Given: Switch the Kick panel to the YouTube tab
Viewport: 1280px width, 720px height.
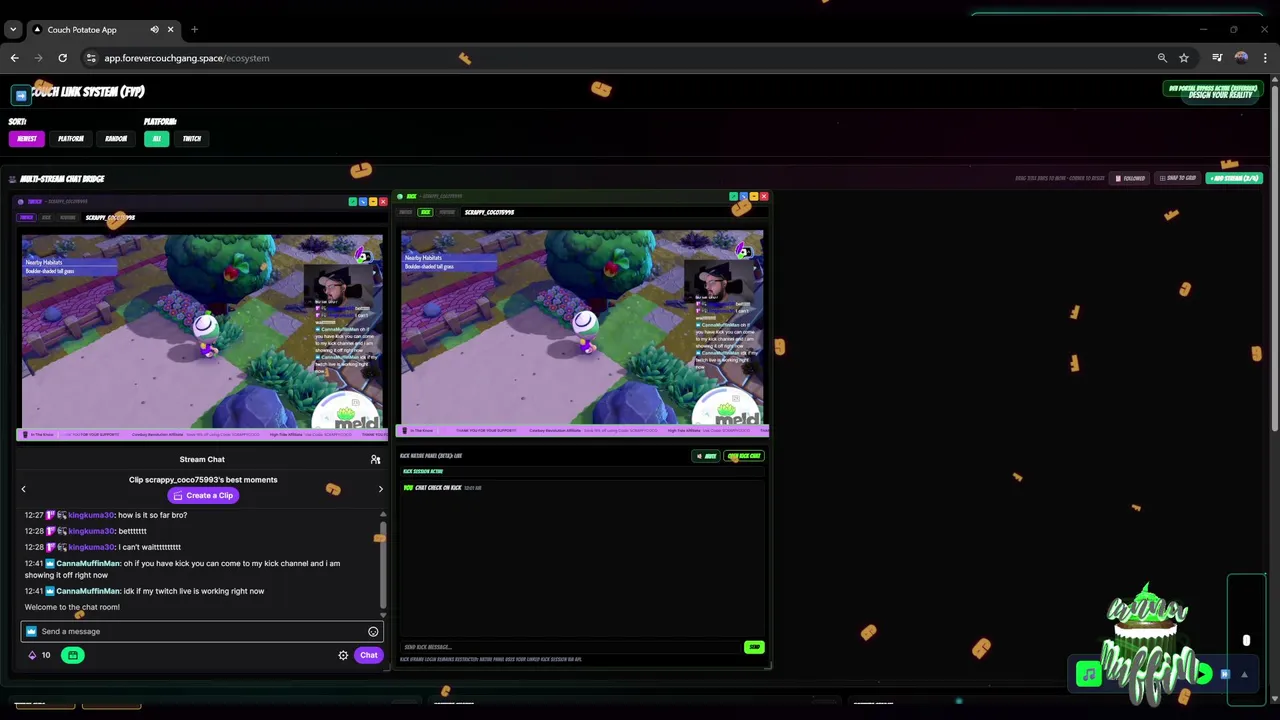Looking at the screenshot, I should [447, 212].
